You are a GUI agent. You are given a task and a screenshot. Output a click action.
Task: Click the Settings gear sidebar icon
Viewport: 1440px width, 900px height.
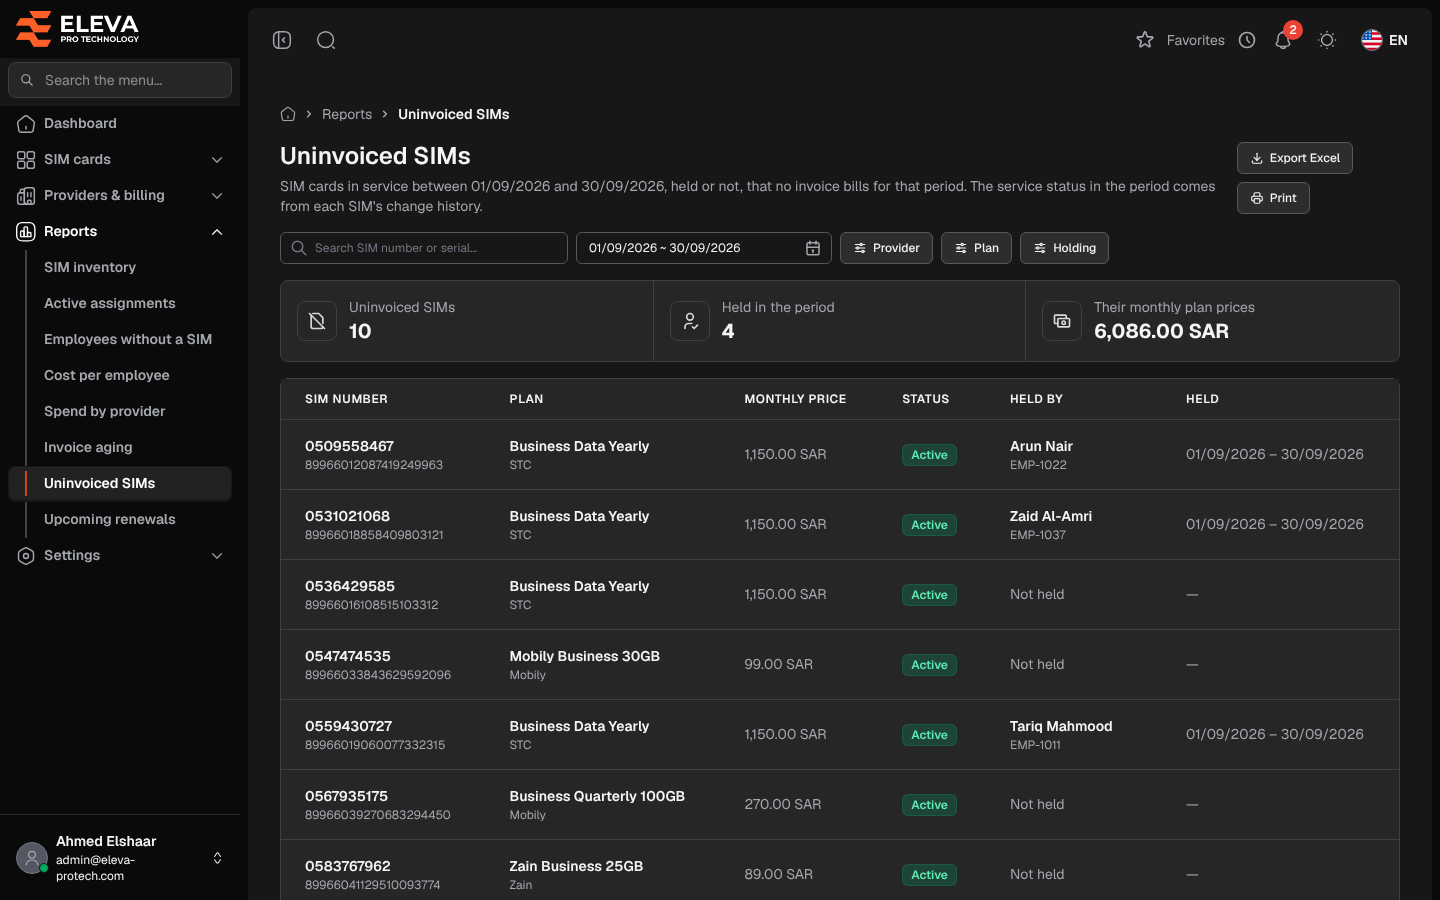click(x=26, y=556)
